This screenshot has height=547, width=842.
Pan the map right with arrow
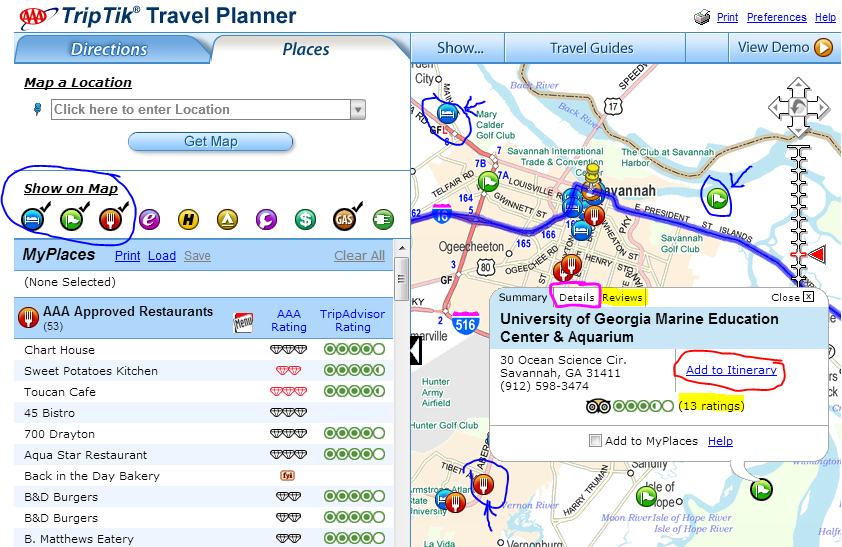point(821,108)
